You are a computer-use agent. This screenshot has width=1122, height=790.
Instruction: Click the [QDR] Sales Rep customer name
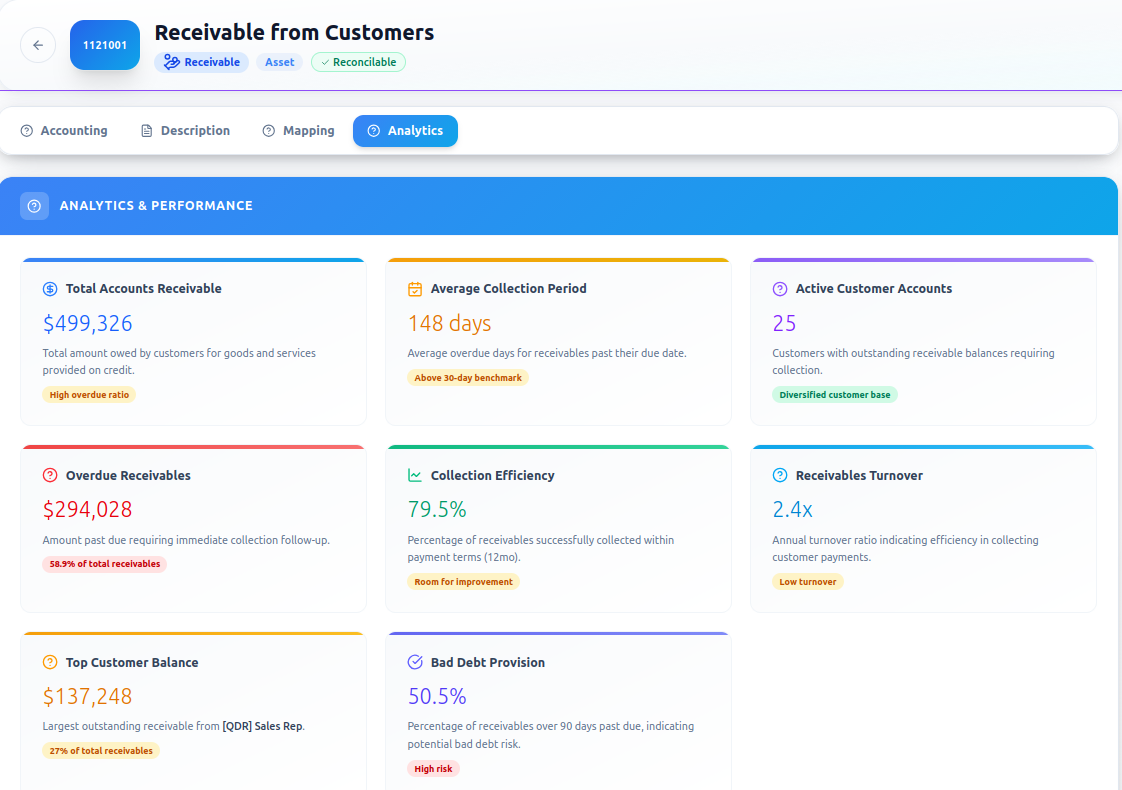pyautogui.click(x=263, y=726)
